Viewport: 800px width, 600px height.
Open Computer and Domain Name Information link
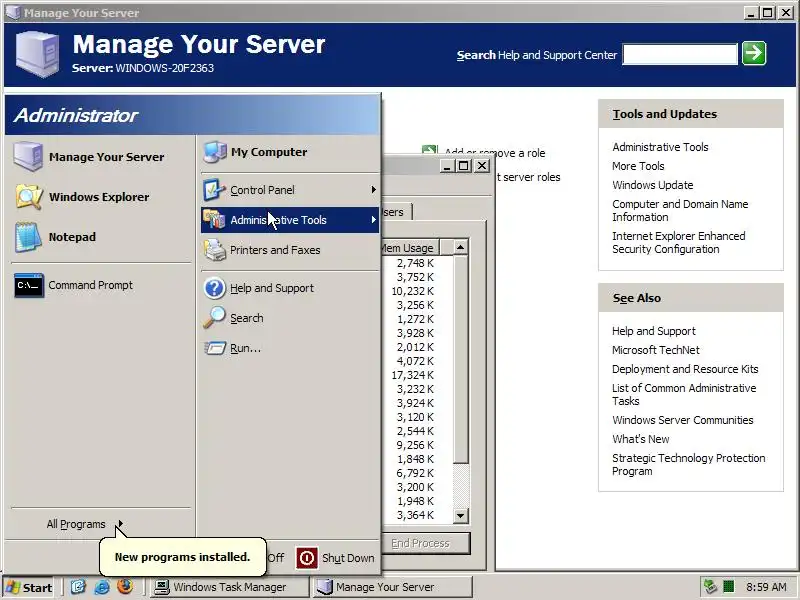pos(680,210)
